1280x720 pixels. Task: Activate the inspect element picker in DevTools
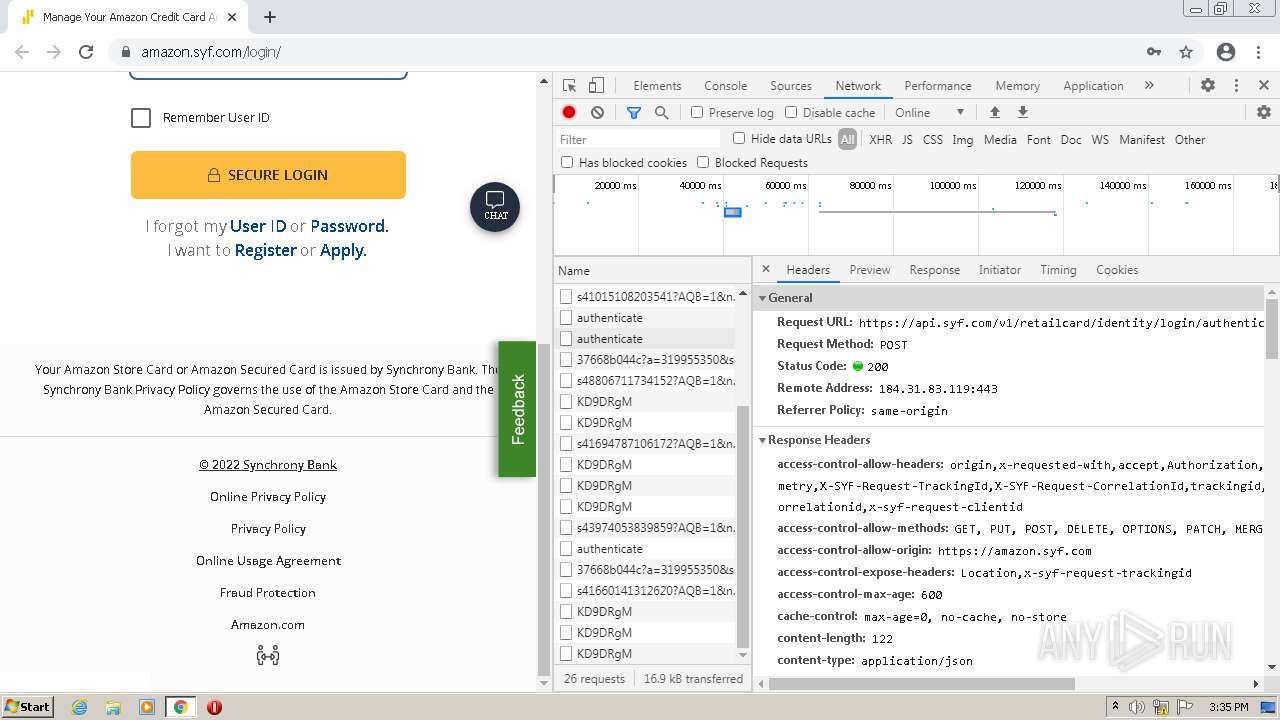[x=570, y=86]
